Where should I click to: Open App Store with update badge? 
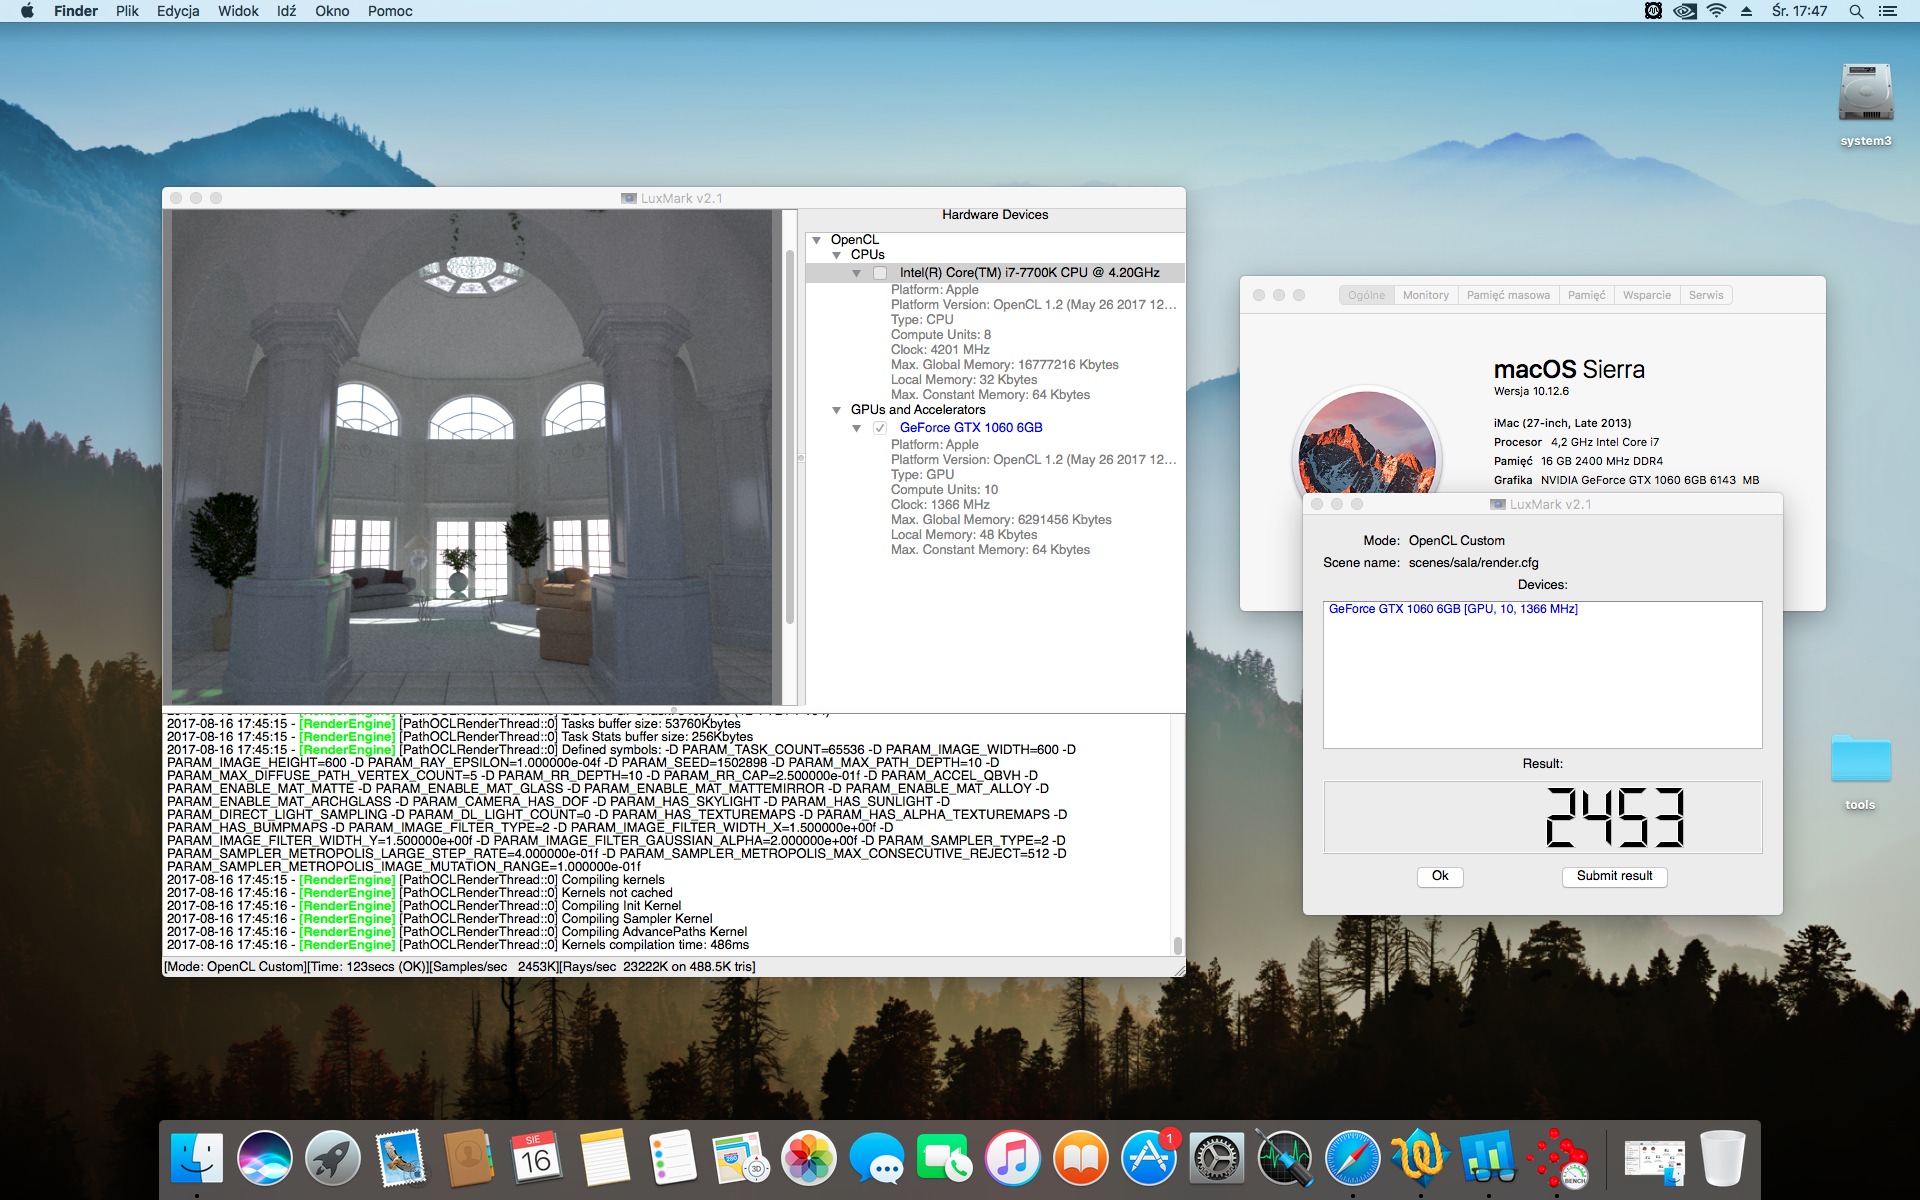point(1148,1159)
